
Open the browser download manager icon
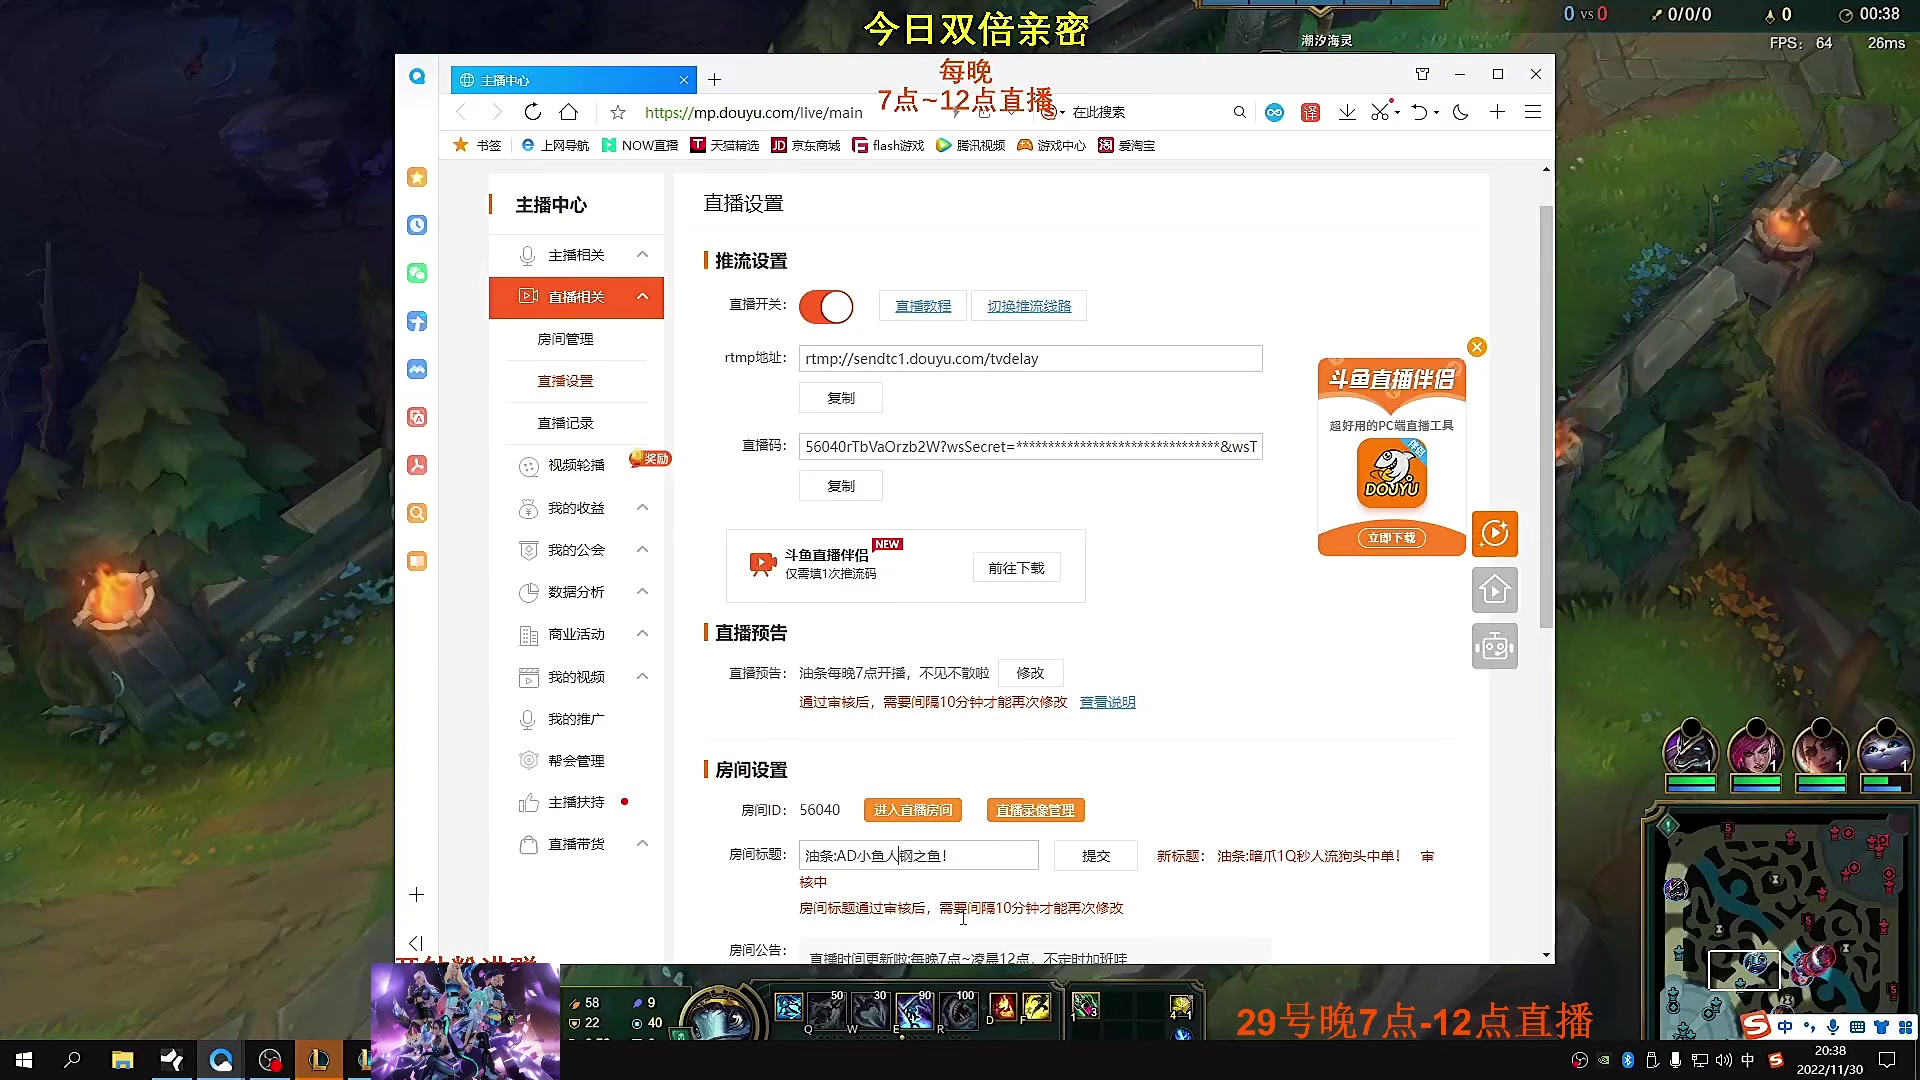click(x=1347, y=112)
